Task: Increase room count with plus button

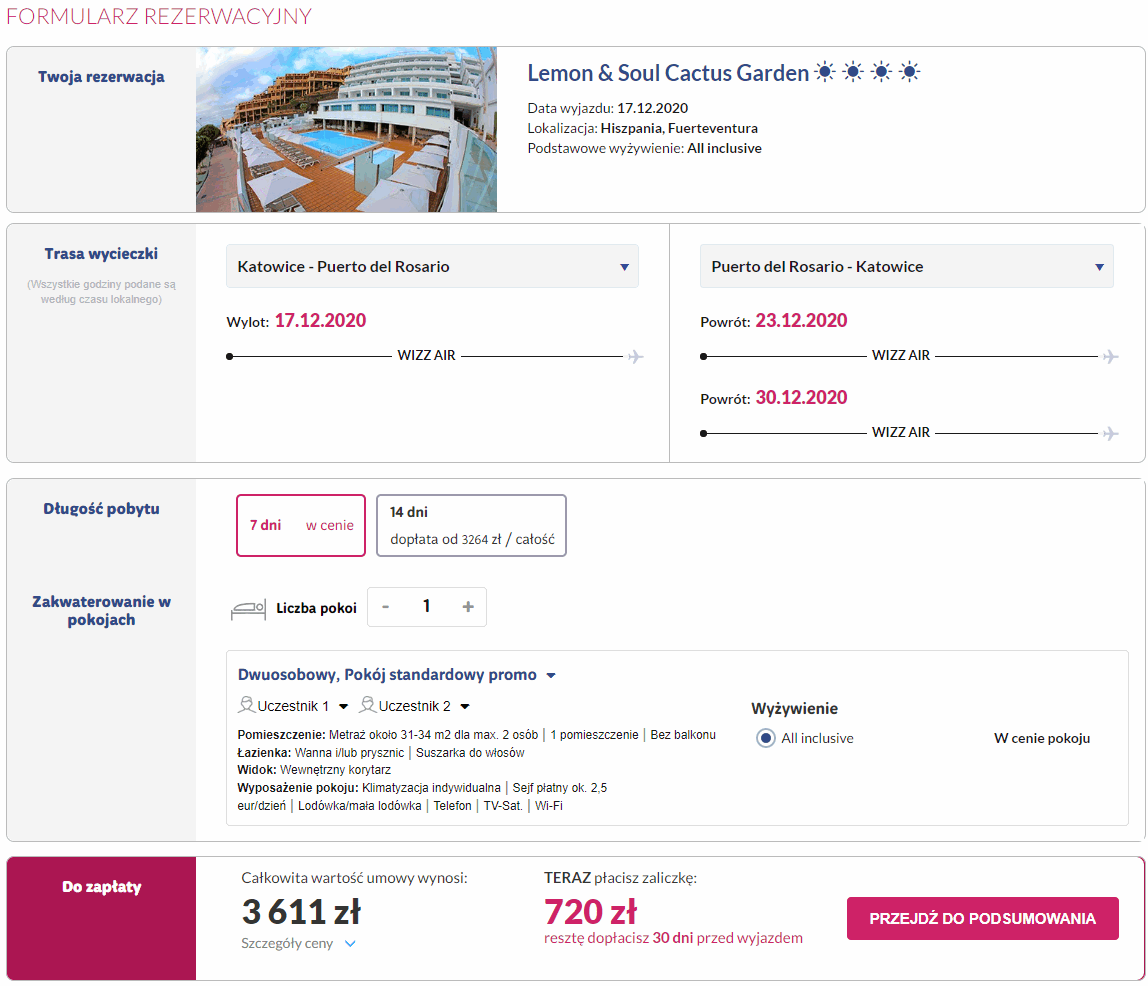Action: click(x=468, y=607)
